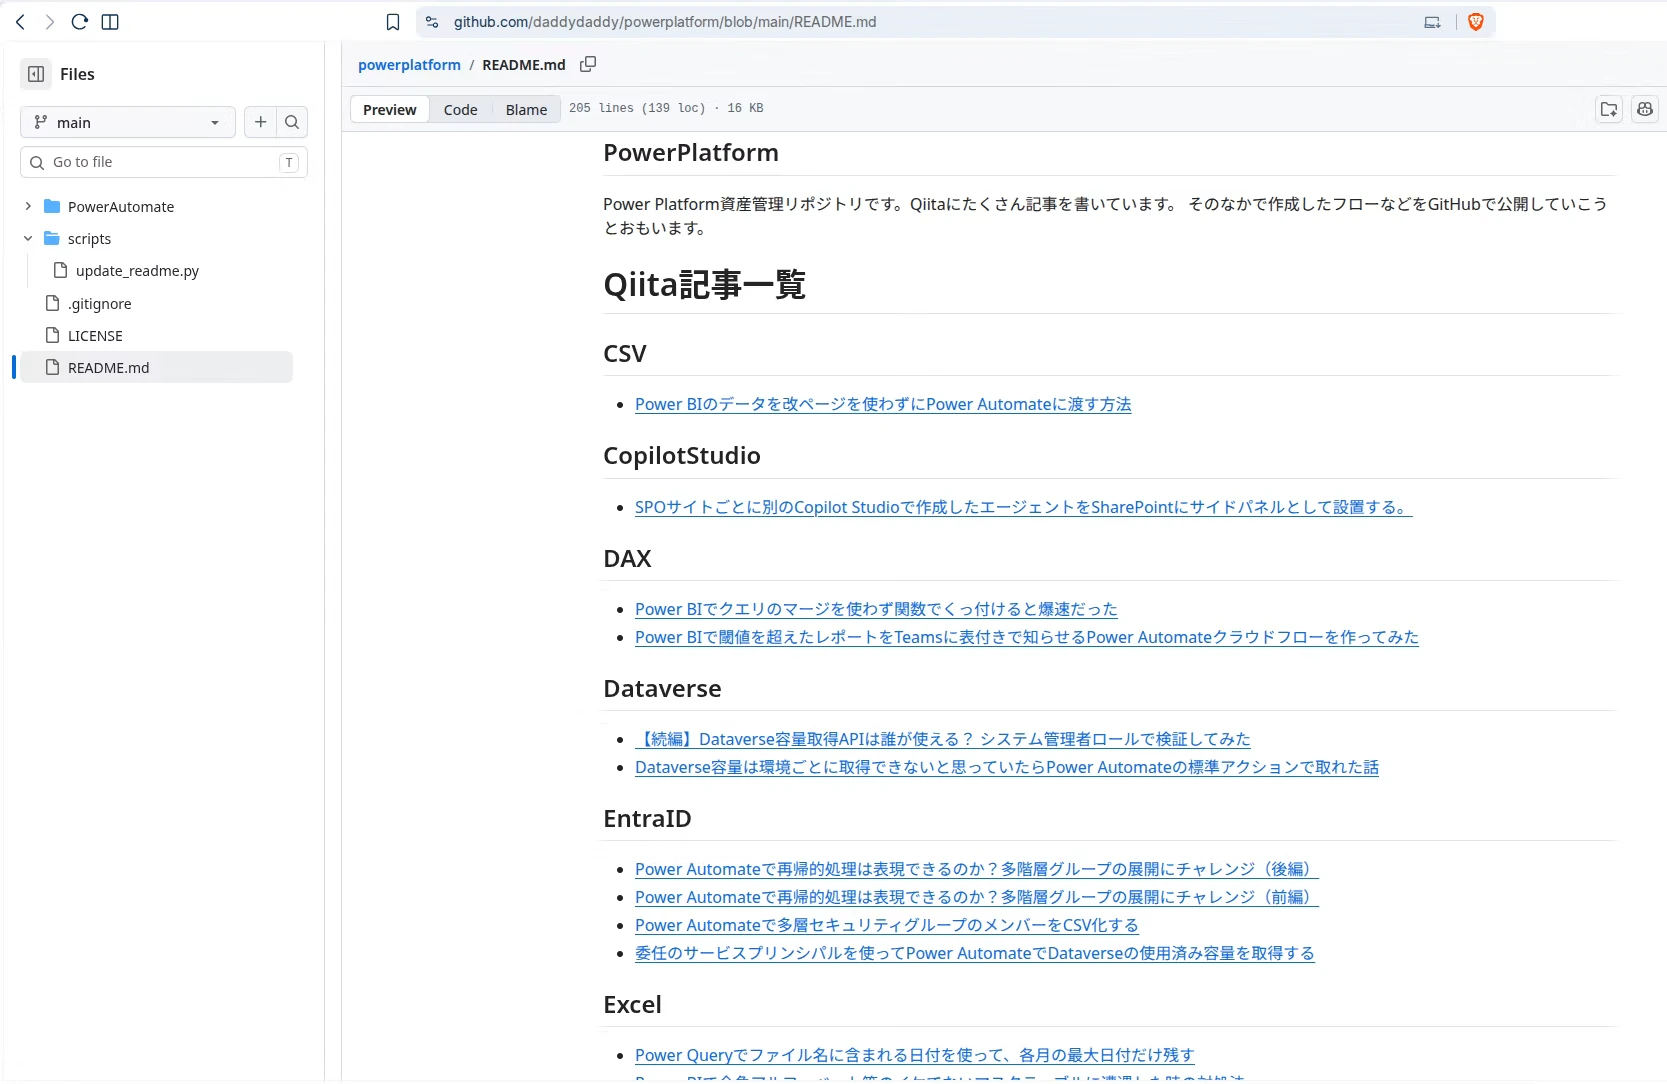Click README.md in the breadcrumb
The height and width of the screenshot is (1084, 1667).
pyautogui.click(x=524, y=65)
